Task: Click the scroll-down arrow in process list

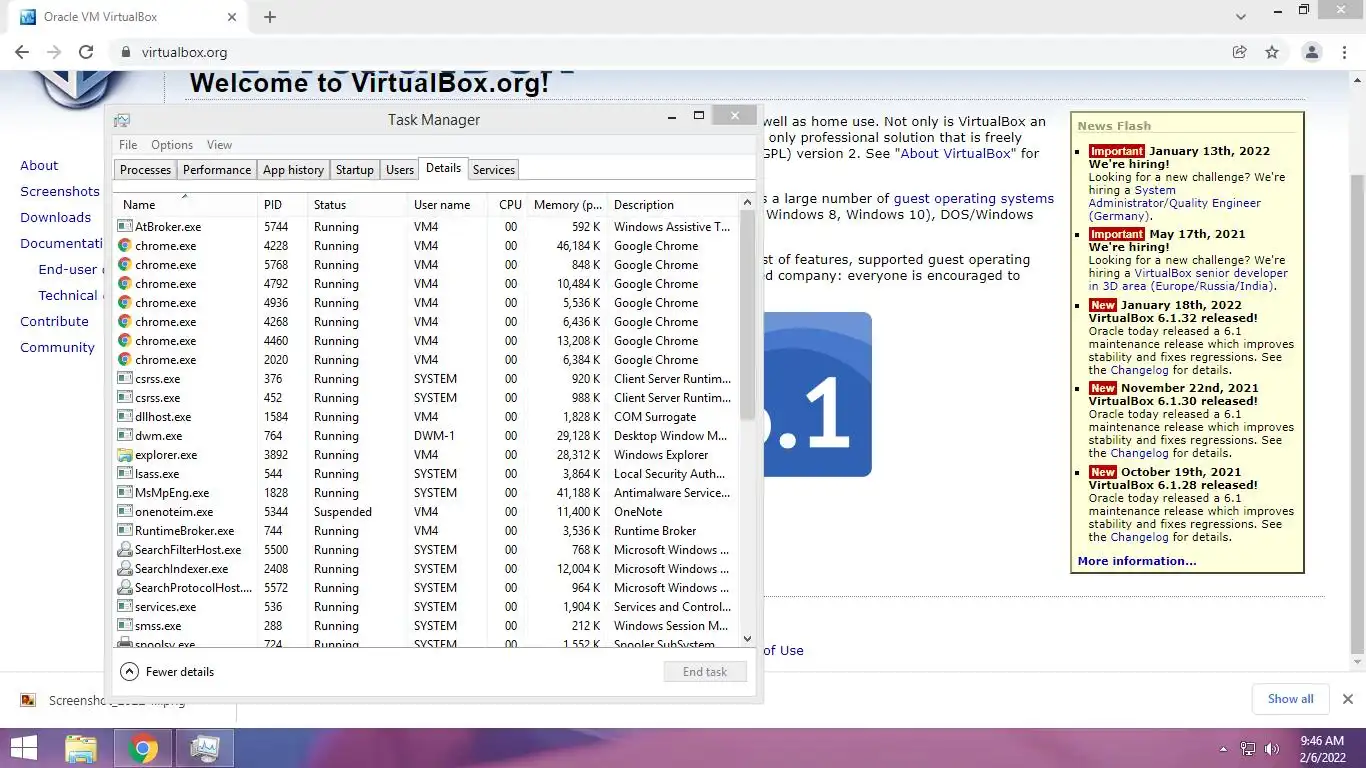Action: (747, 638)
